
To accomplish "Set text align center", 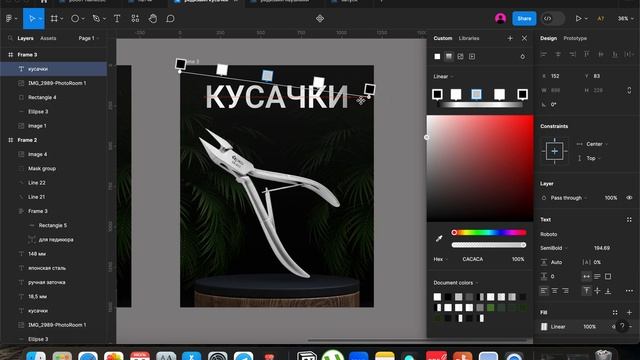I will coord(555,291).
